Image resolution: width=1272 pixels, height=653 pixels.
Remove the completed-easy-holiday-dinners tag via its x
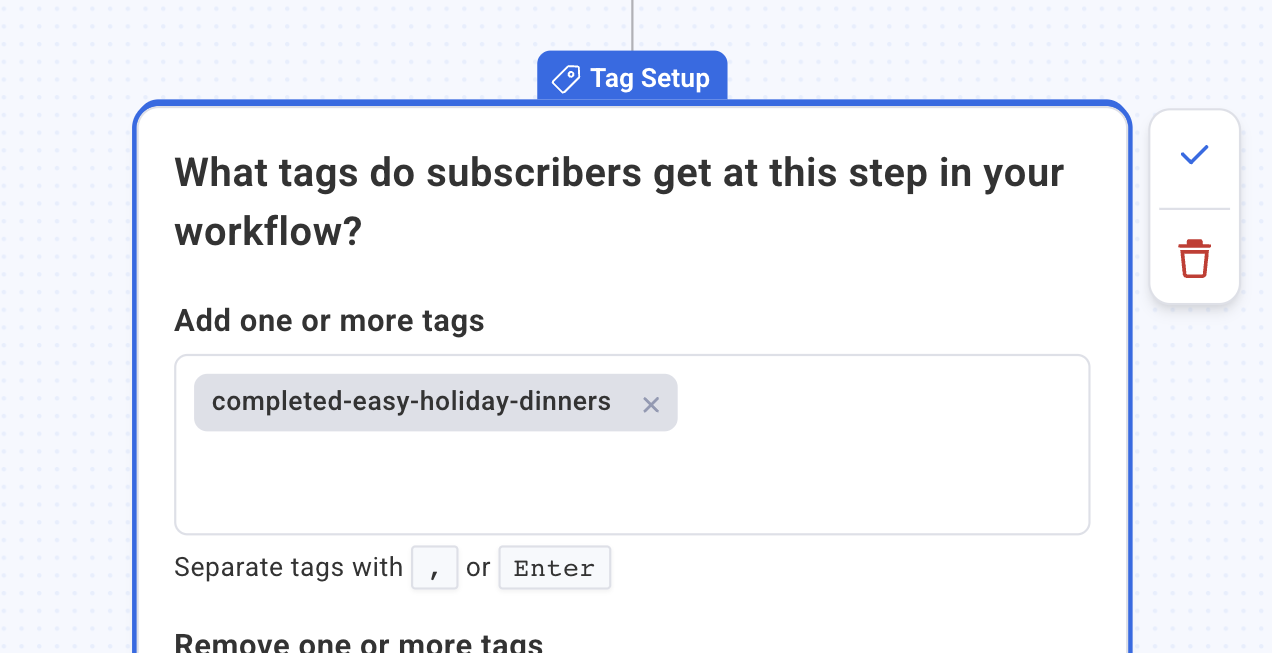(x=651, y=404)
